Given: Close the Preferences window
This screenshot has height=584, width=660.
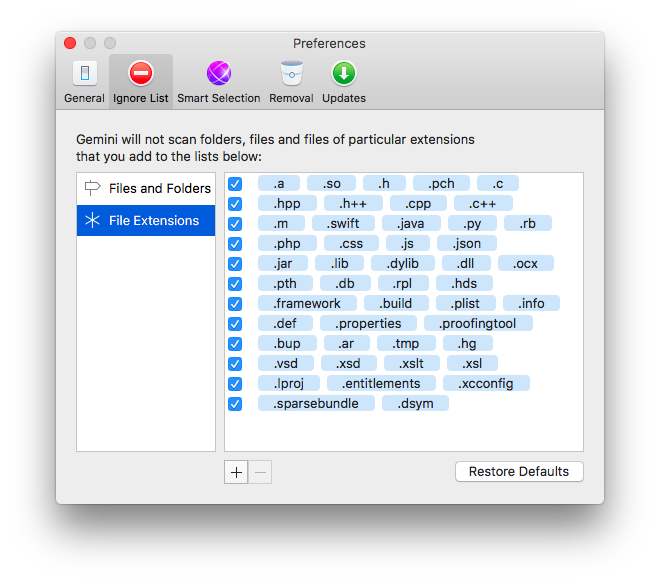Looking at the screenshot, I should (70, 43).
